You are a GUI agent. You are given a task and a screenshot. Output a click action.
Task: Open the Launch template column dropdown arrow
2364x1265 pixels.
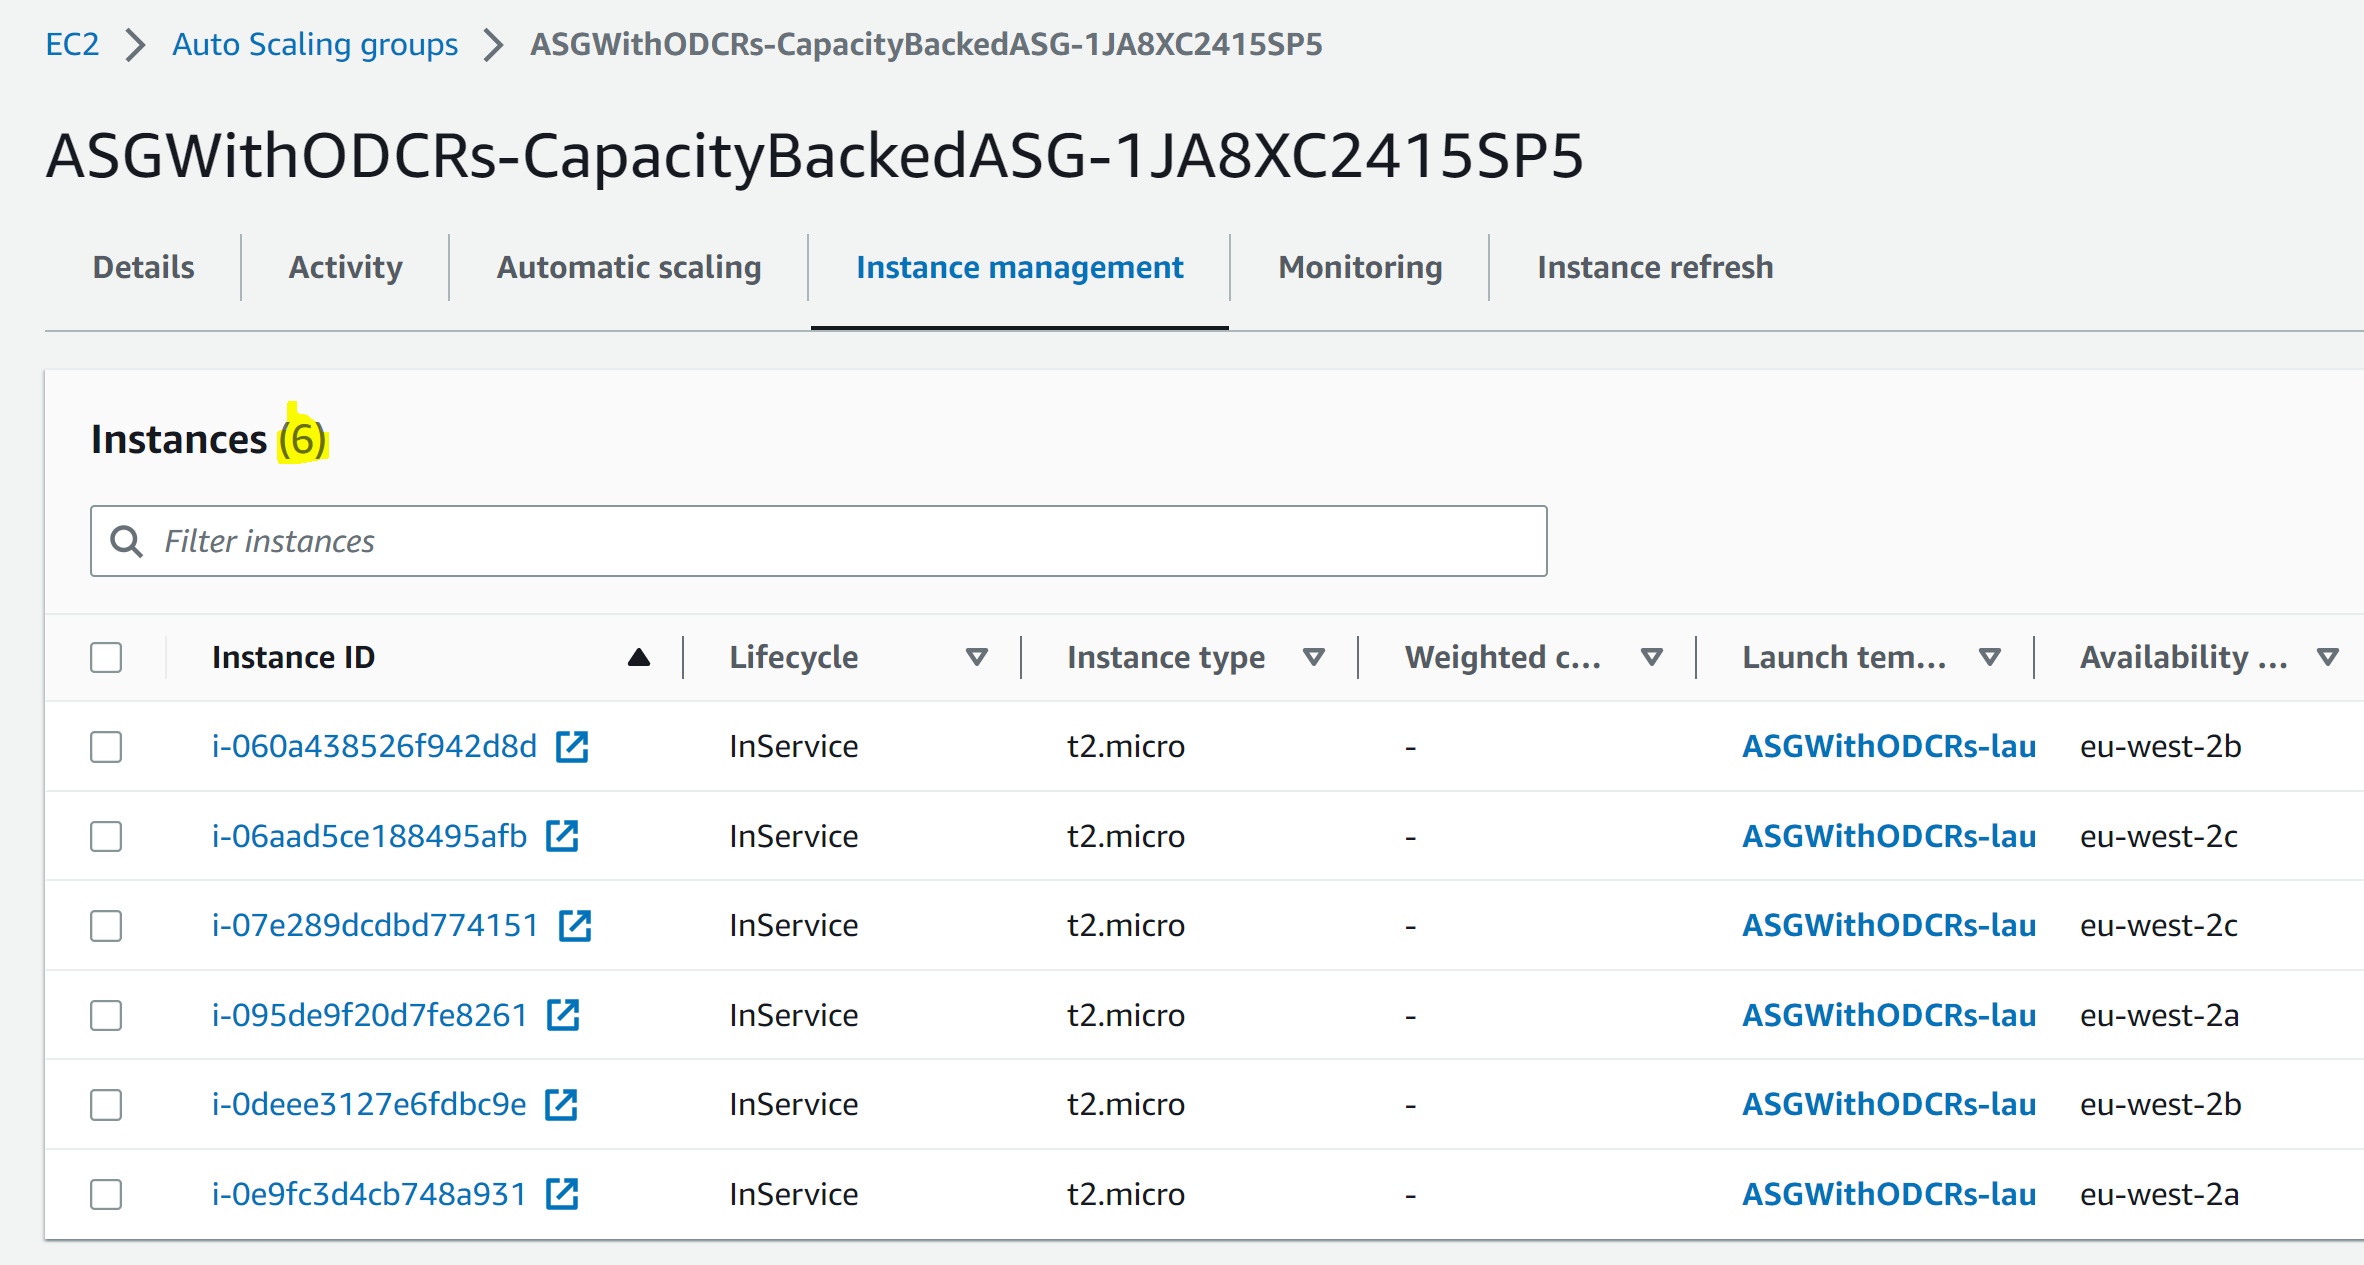(x=1990, y=657)
